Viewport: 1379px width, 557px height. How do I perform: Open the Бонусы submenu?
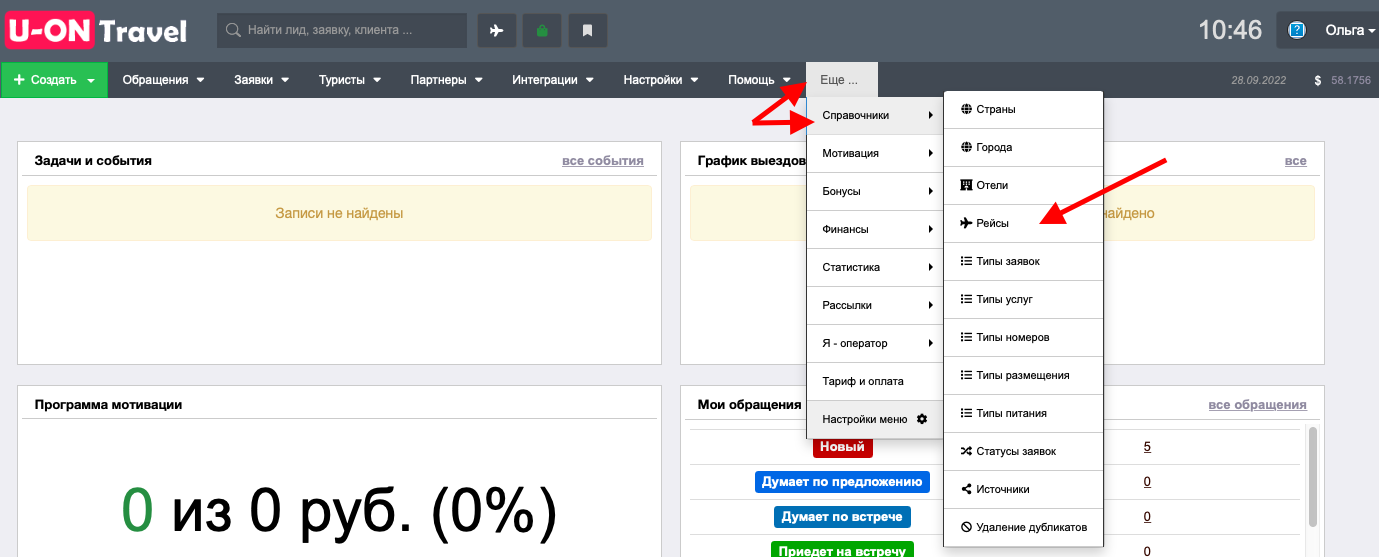click(875, 191)
